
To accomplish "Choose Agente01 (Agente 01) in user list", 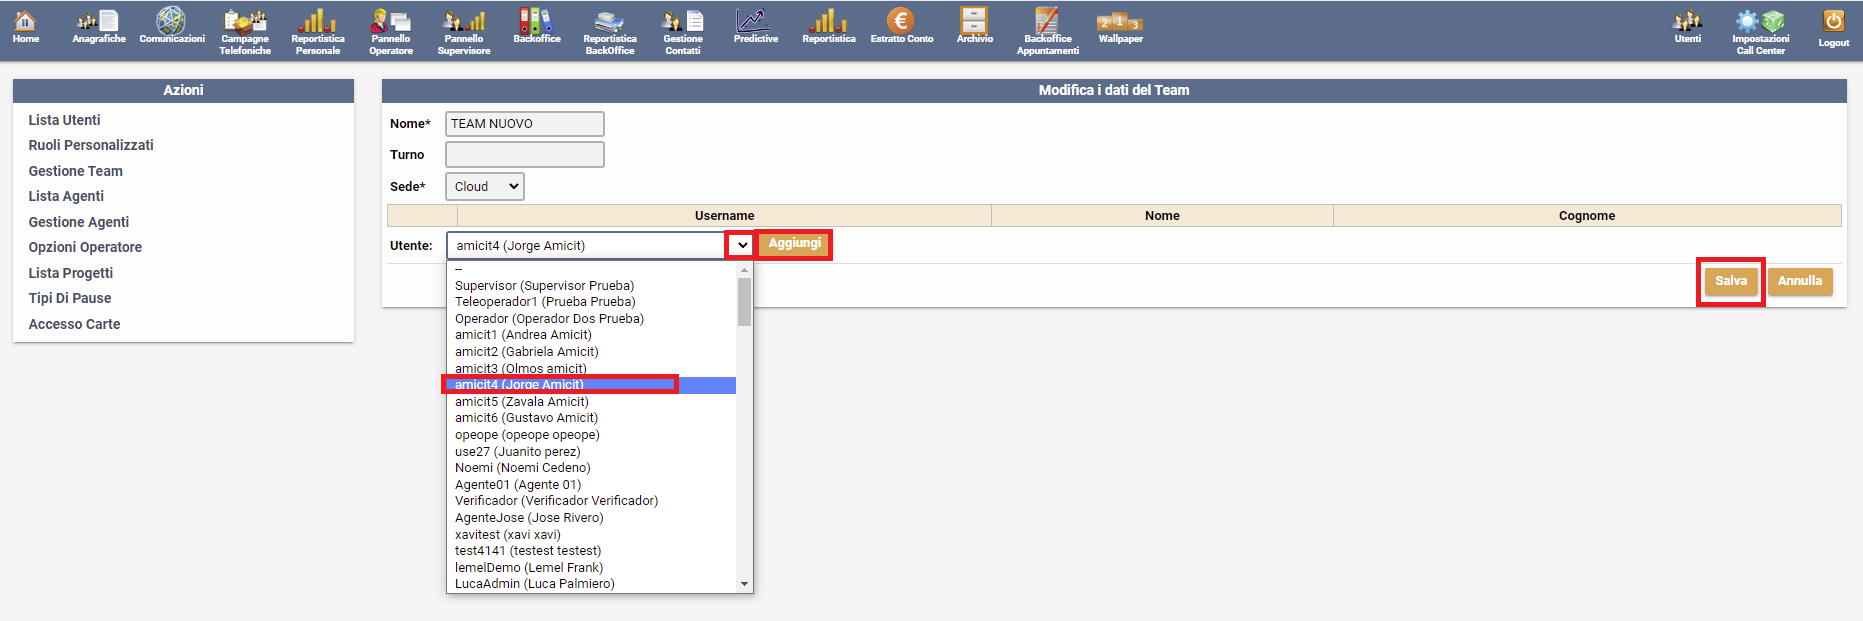I will (517, 485).
